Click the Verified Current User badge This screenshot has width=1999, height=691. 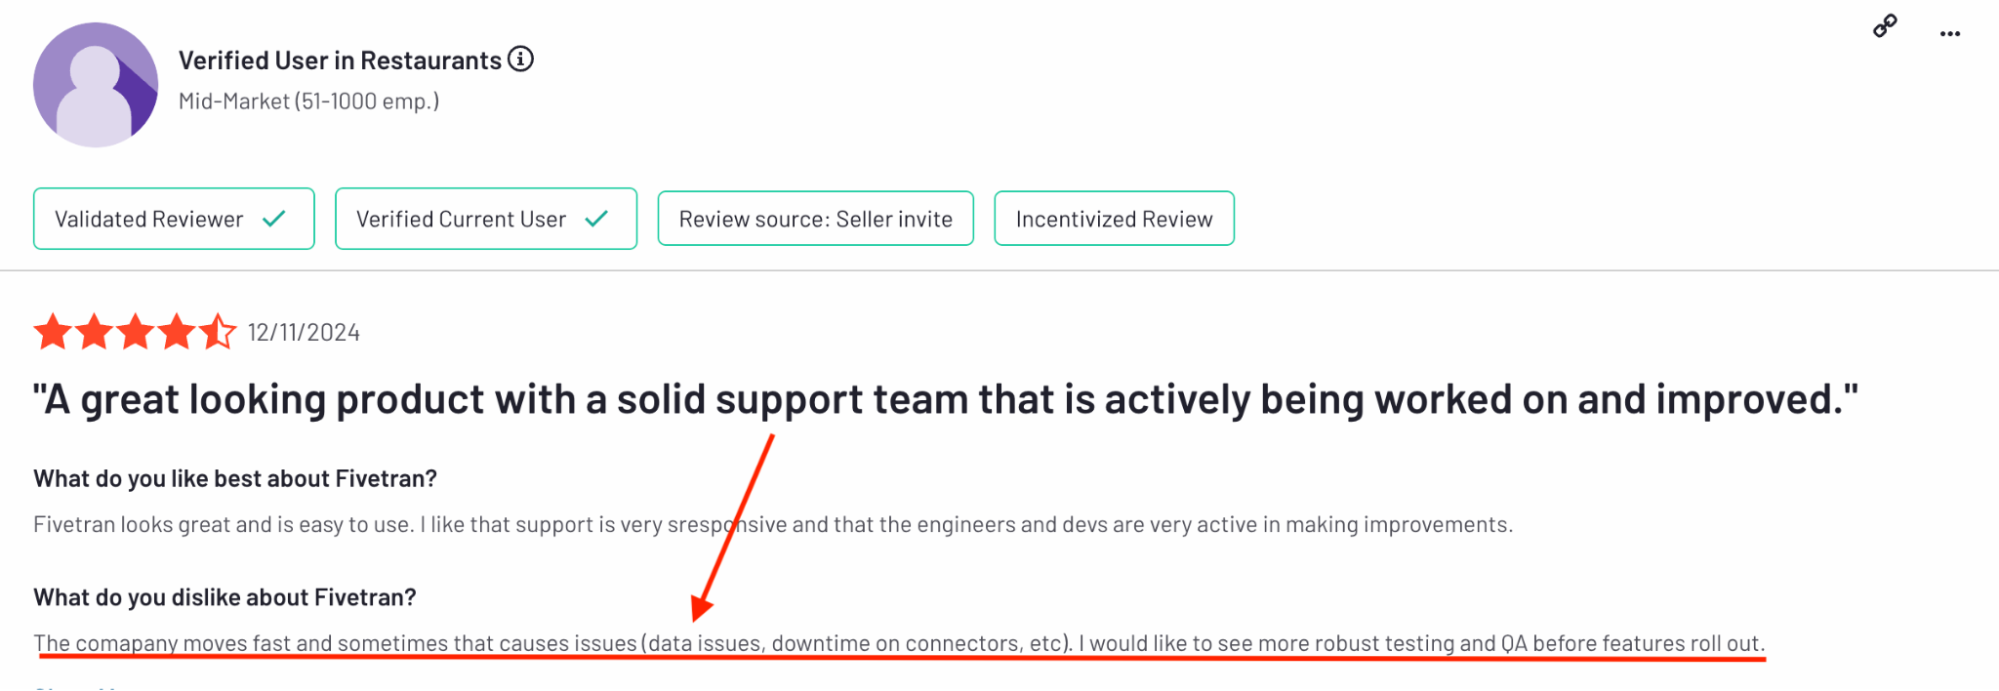[486, 219]
